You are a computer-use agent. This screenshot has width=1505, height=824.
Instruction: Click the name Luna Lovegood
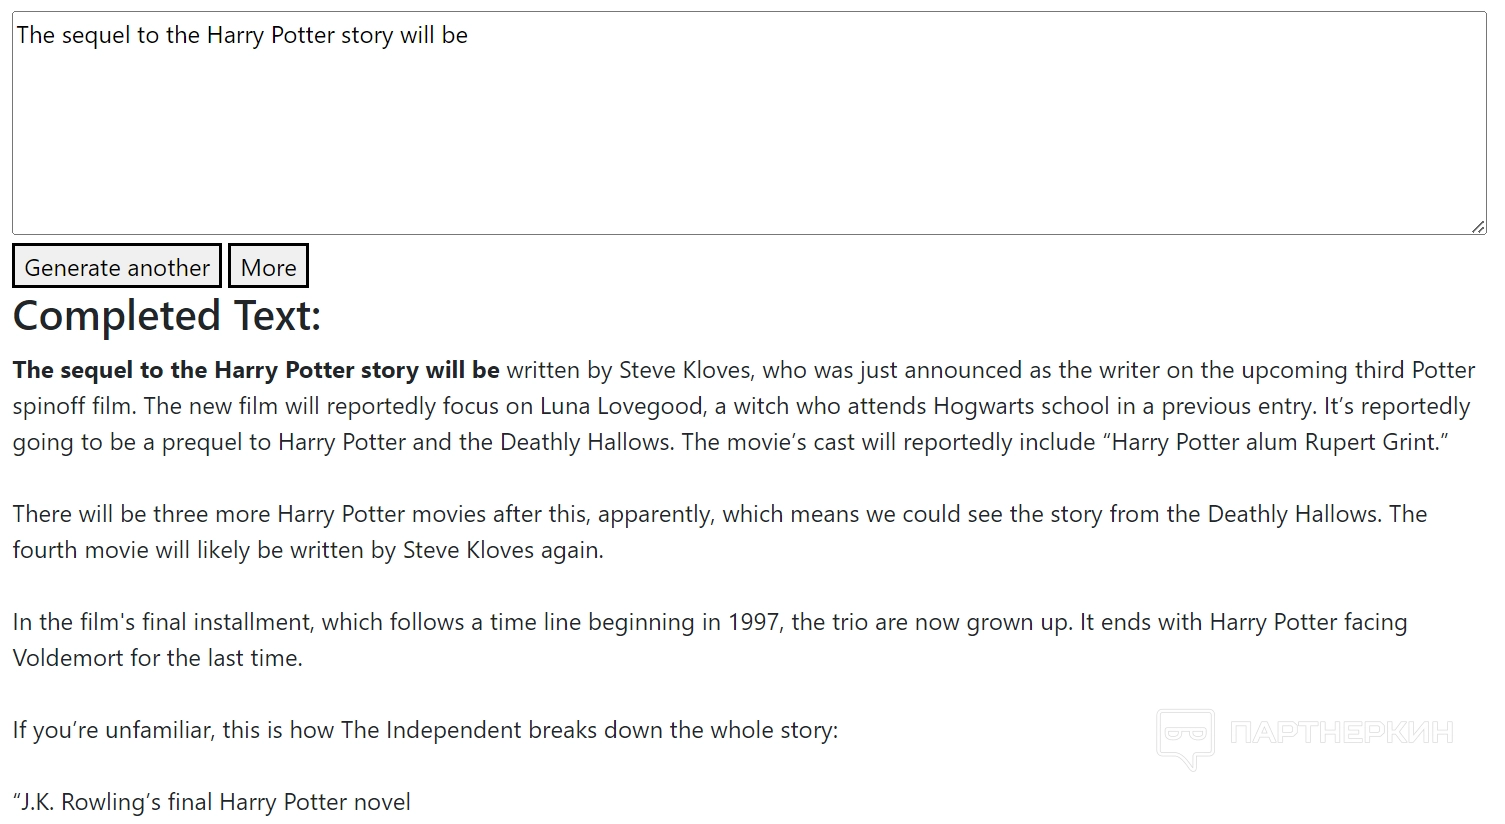[x=621, y=406]
